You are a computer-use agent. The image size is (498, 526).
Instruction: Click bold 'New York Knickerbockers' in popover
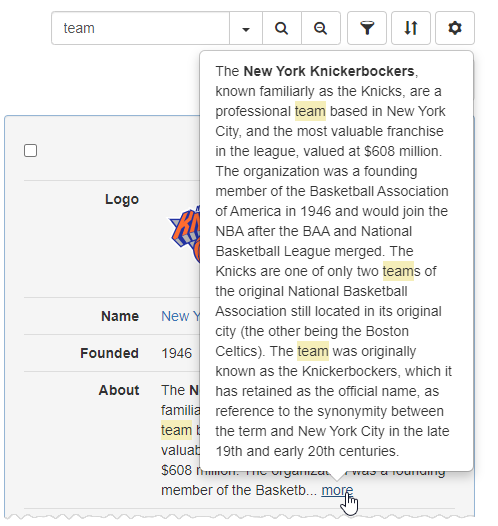tap(329, 71)
